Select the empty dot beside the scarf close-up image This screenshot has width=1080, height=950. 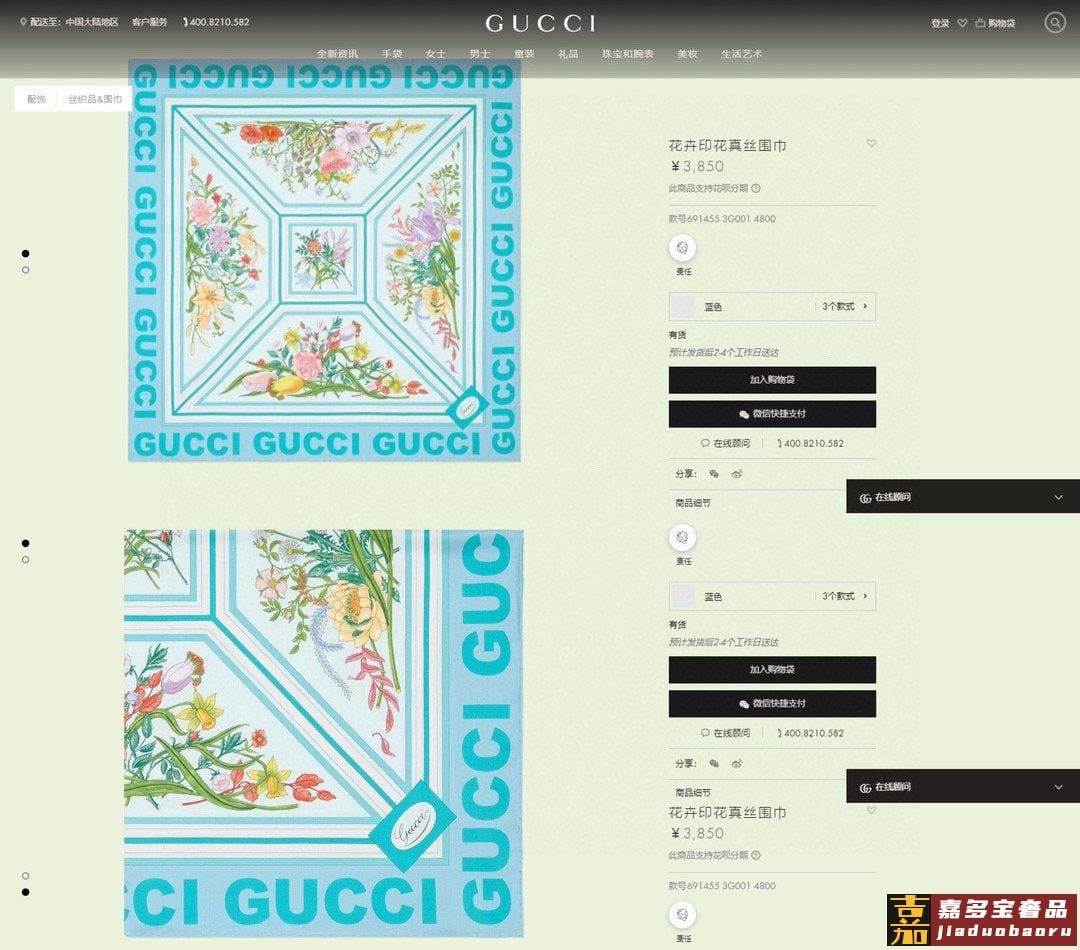(25, 560)
